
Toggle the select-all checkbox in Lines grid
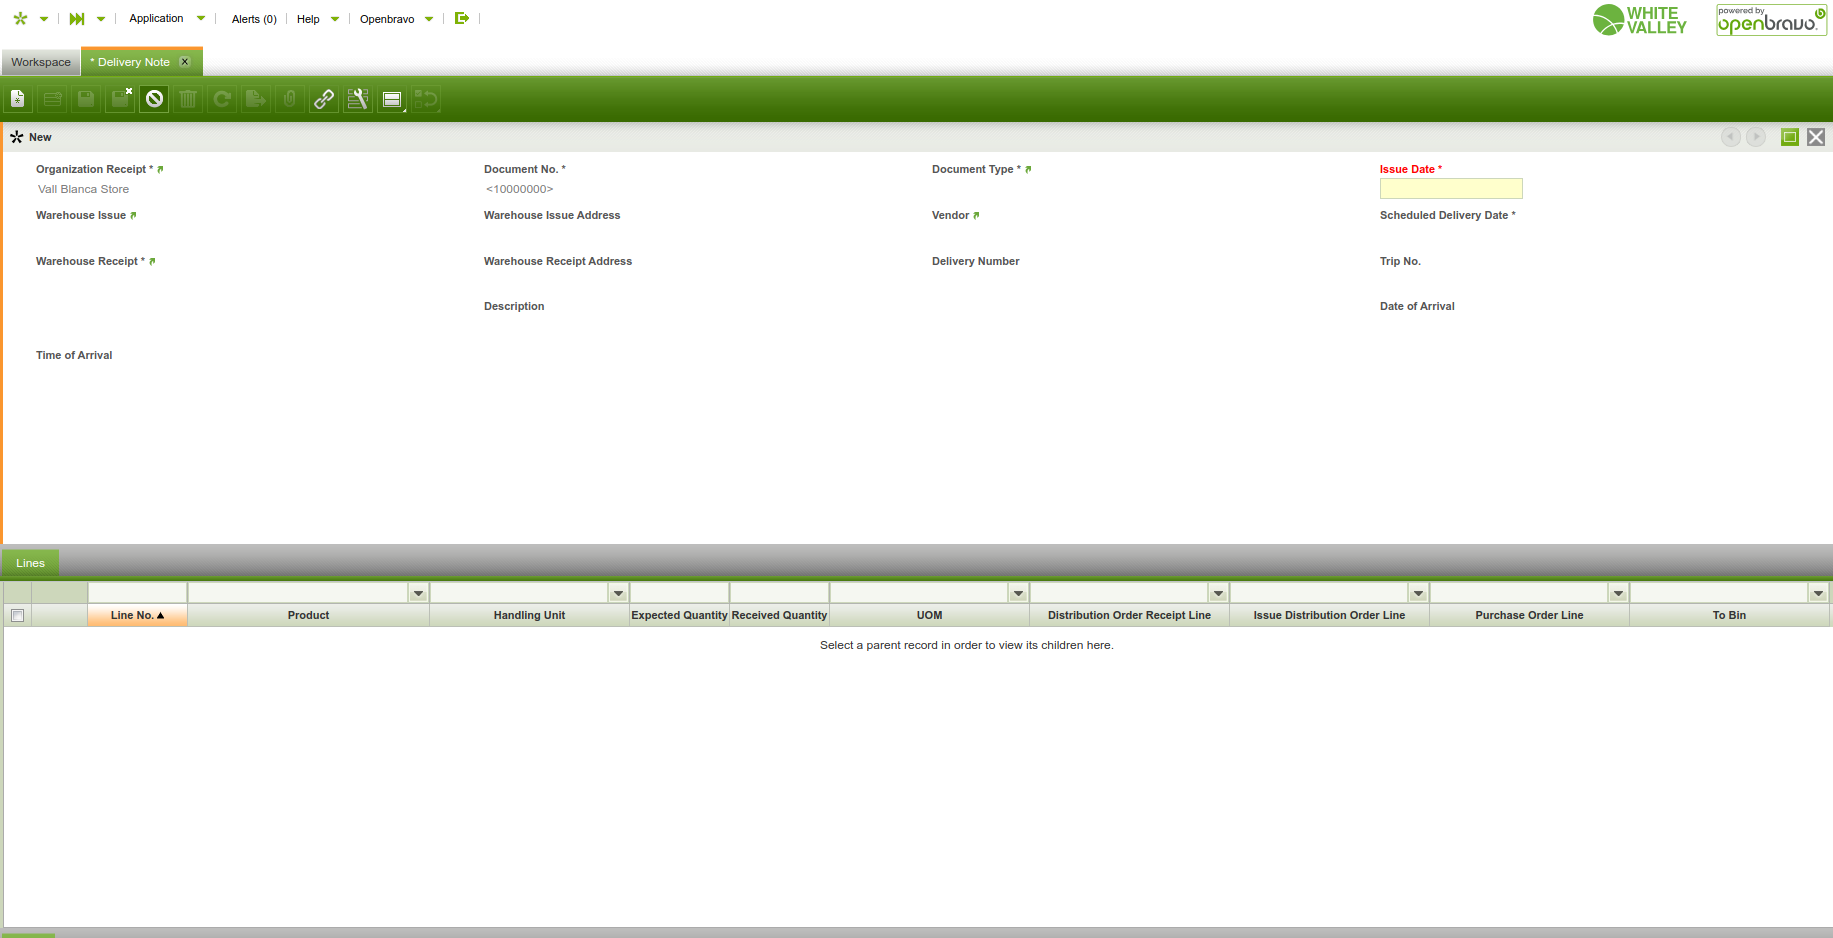[x=17, y=615]
